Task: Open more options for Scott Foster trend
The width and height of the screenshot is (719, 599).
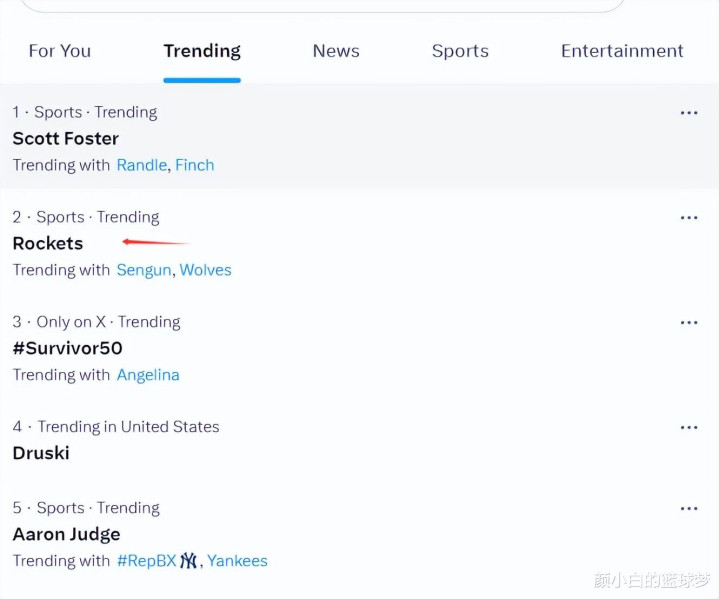Action: (x=688, y=113)
